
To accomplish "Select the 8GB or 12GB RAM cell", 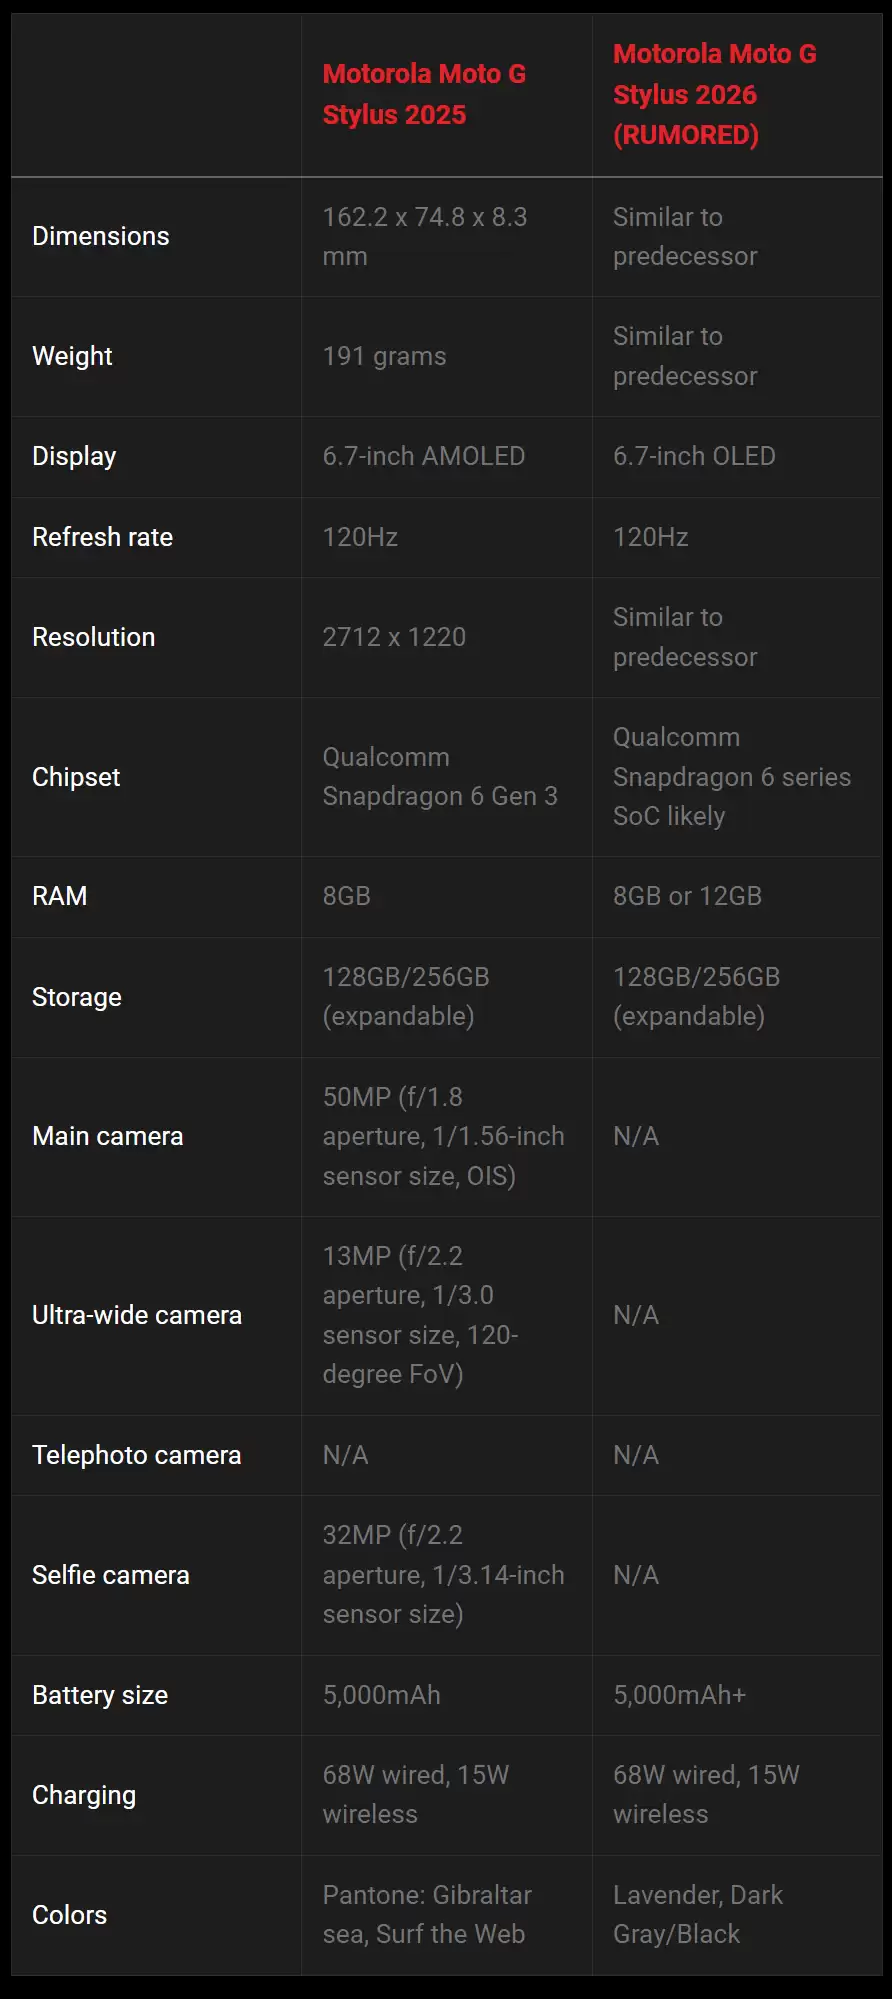I will pyautogui.click(x=687, y=896).
